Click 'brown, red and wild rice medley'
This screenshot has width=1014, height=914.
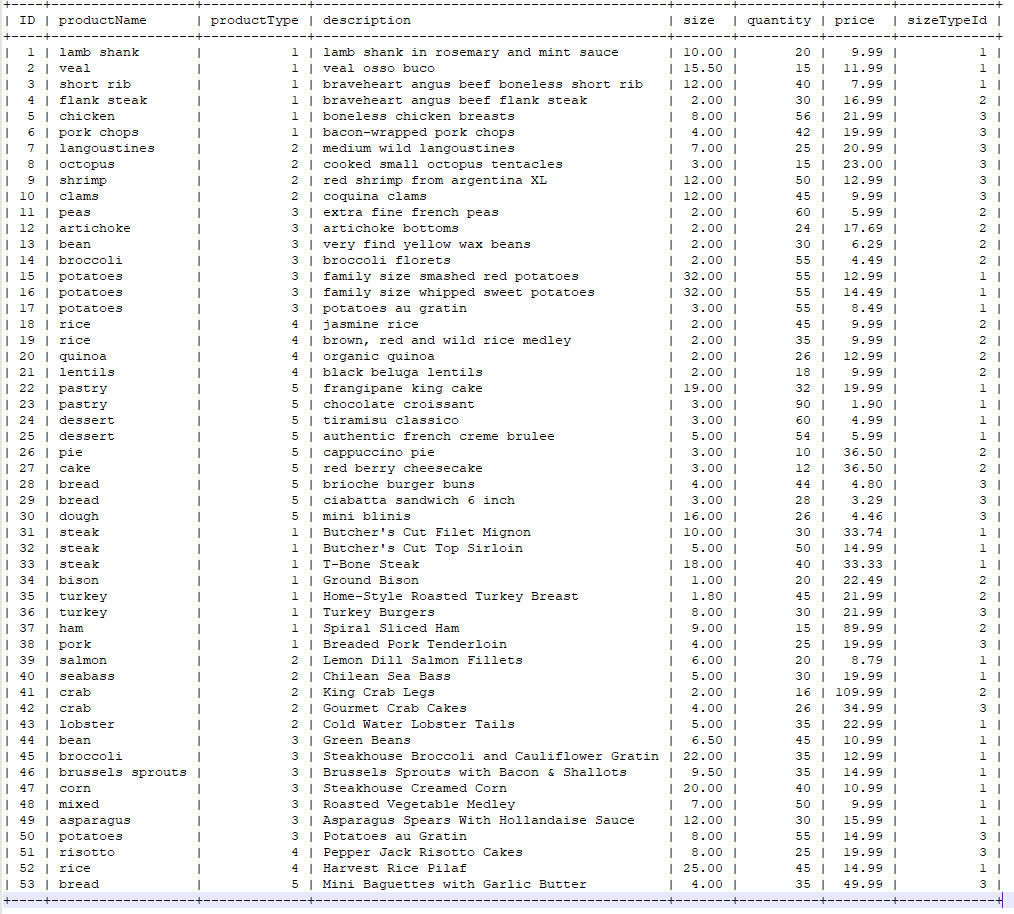point(447,340)
